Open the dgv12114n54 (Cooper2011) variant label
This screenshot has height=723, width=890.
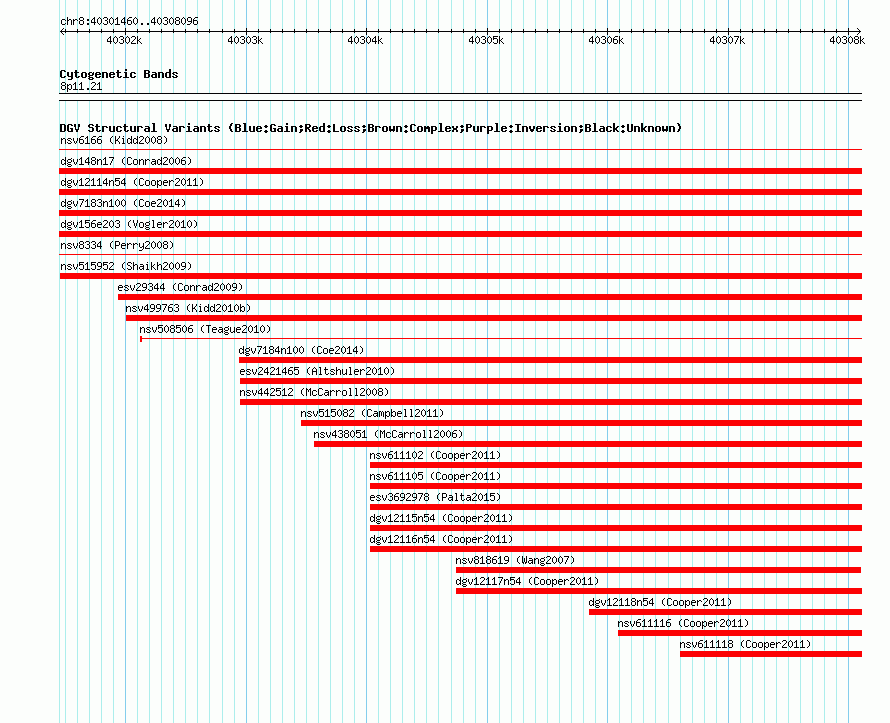[x=132, y=182]
